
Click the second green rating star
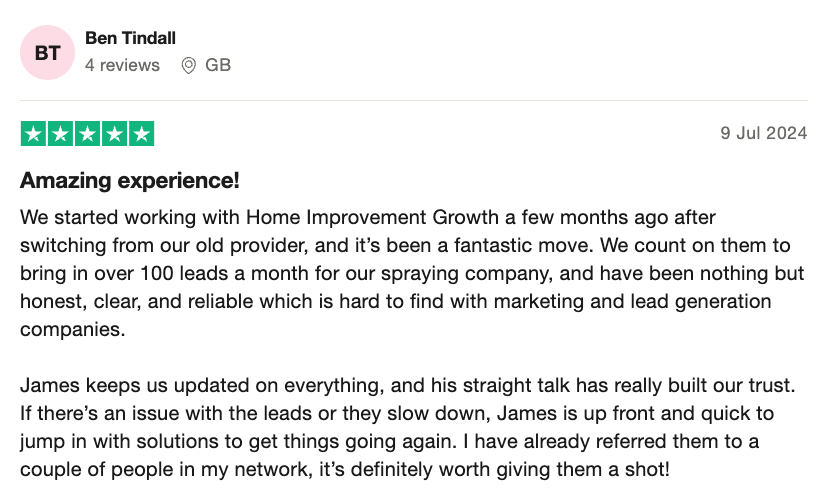[x=61, y=133]
